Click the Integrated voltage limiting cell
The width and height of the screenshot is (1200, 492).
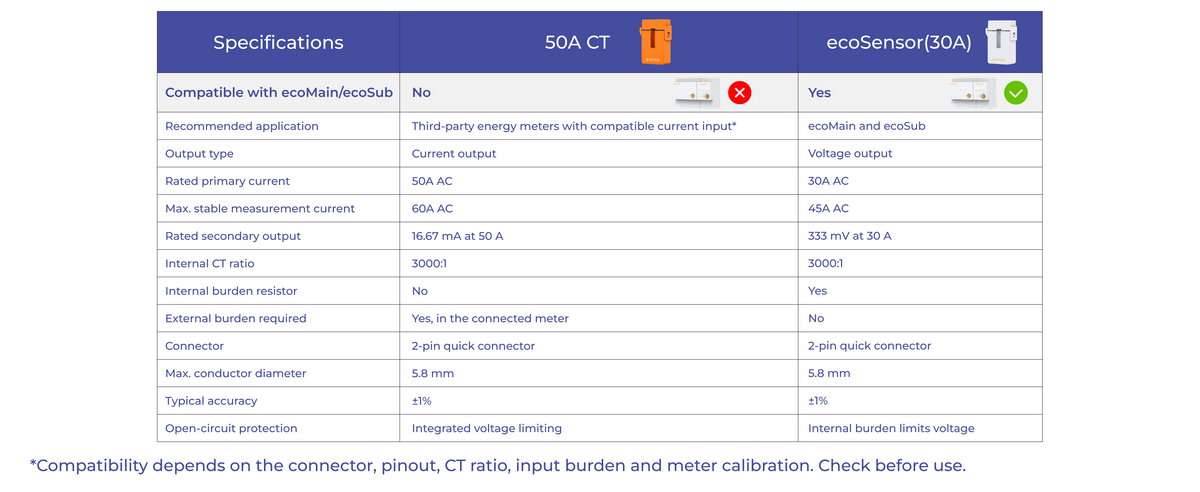point(487,428)
